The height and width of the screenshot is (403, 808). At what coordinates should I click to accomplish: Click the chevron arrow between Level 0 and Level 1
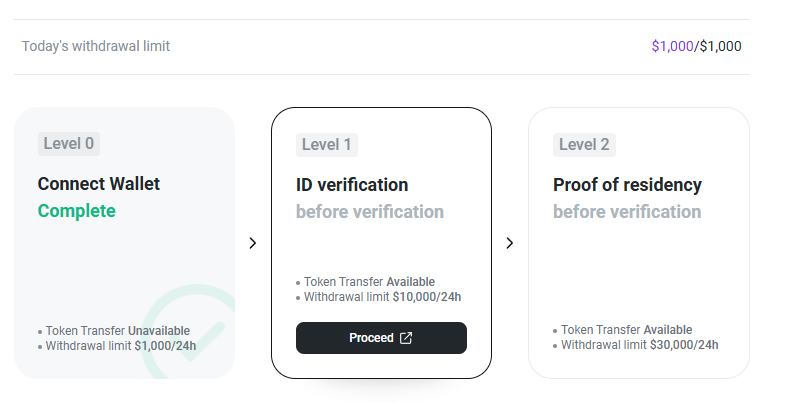pos(252,243)
